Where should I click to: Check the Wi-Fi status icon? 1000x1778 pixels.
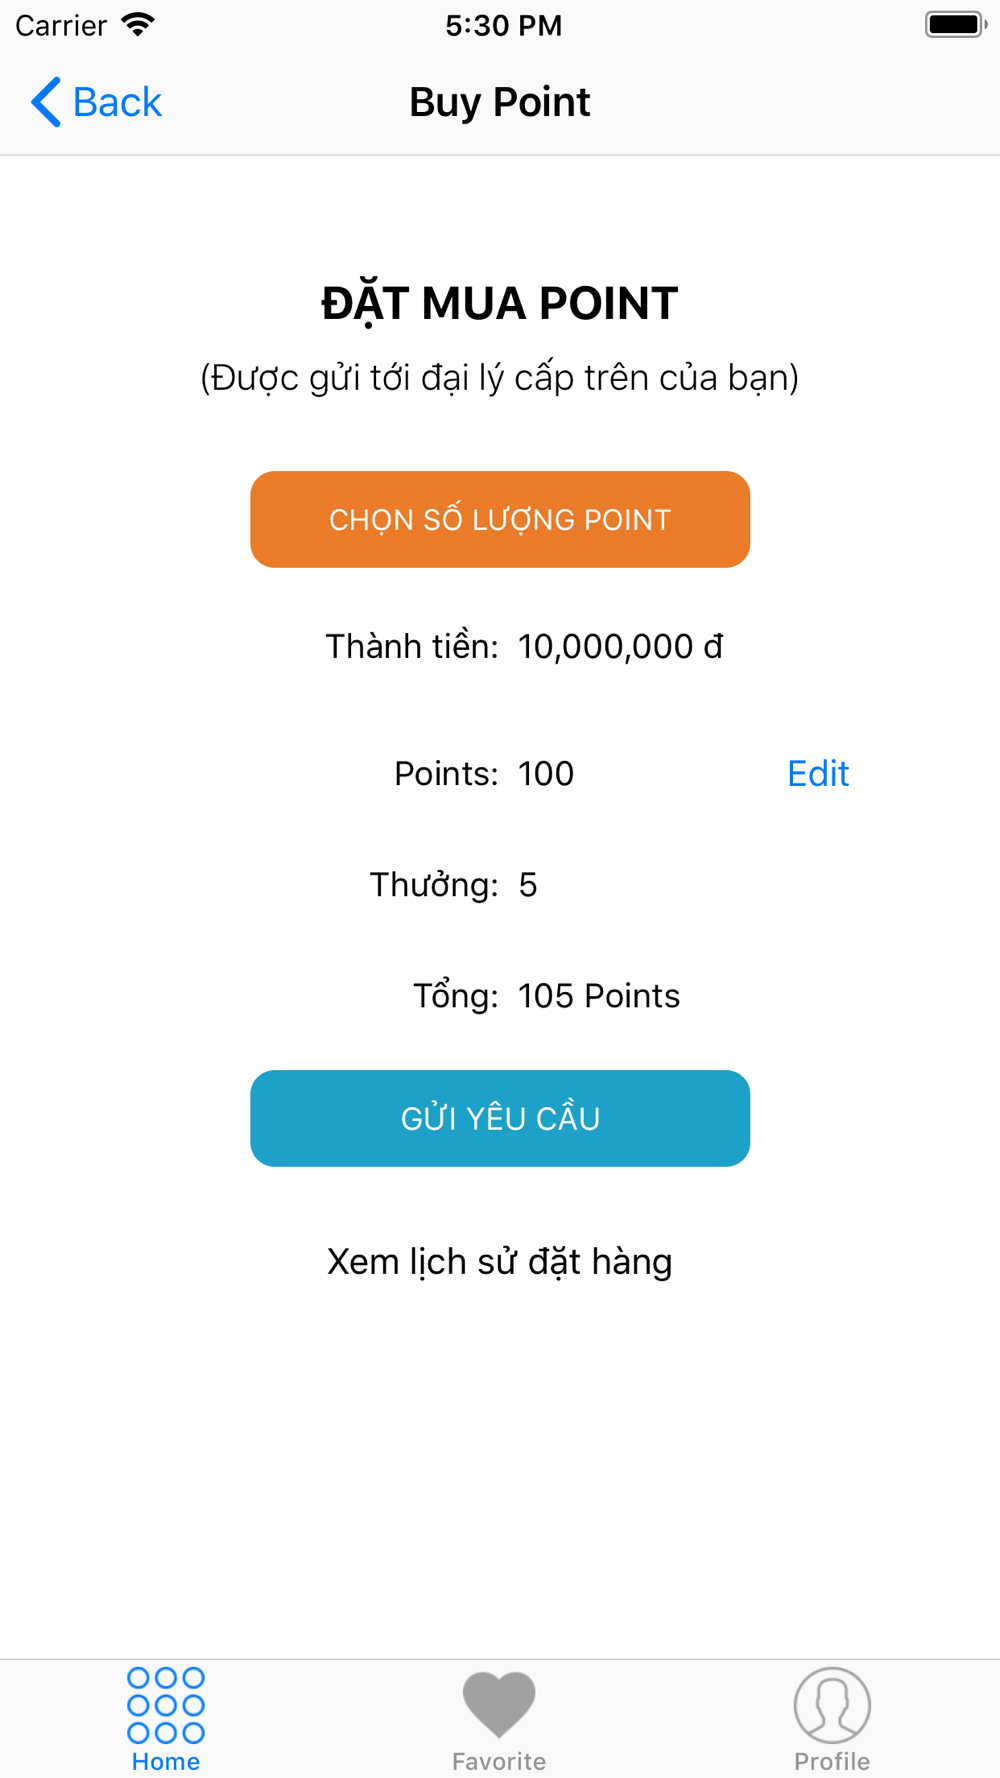coord(138,25)
